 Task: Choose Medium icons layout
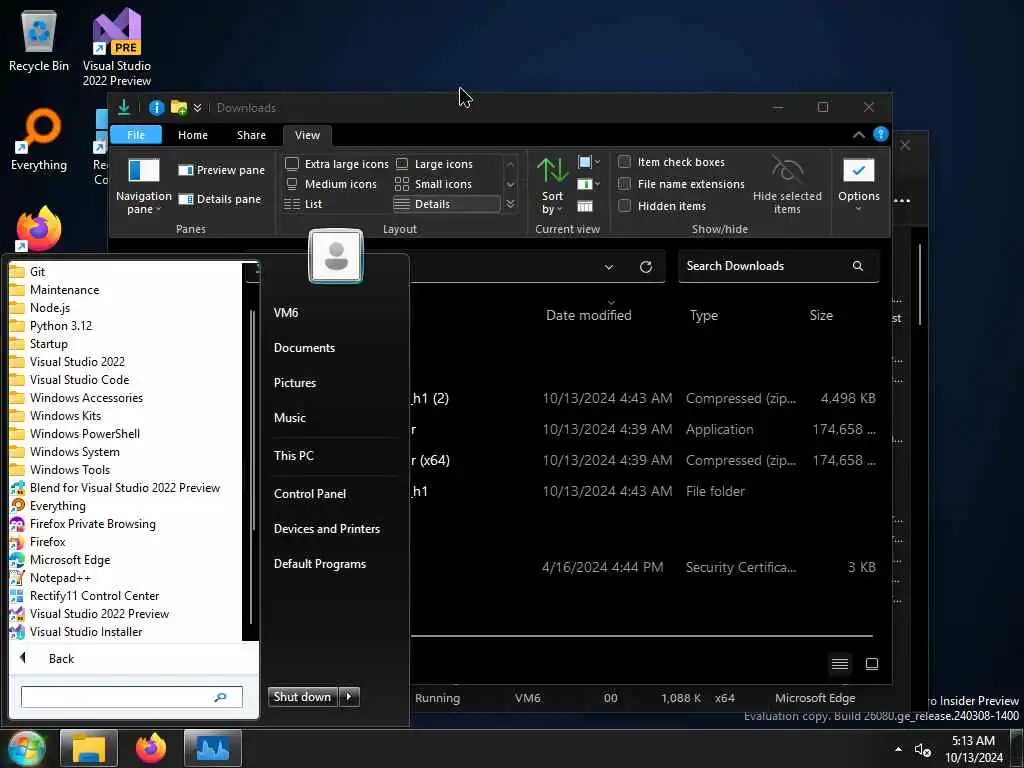[331, 184]
